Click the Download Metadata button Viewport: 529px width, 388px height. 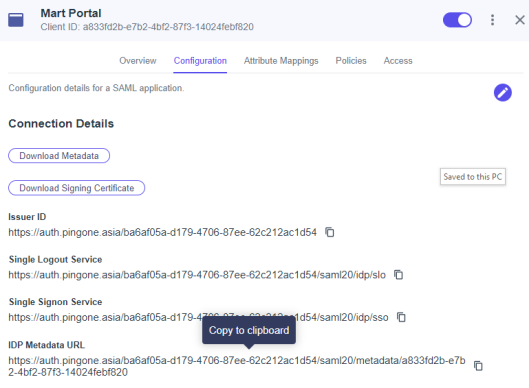(x=59, y=156)
